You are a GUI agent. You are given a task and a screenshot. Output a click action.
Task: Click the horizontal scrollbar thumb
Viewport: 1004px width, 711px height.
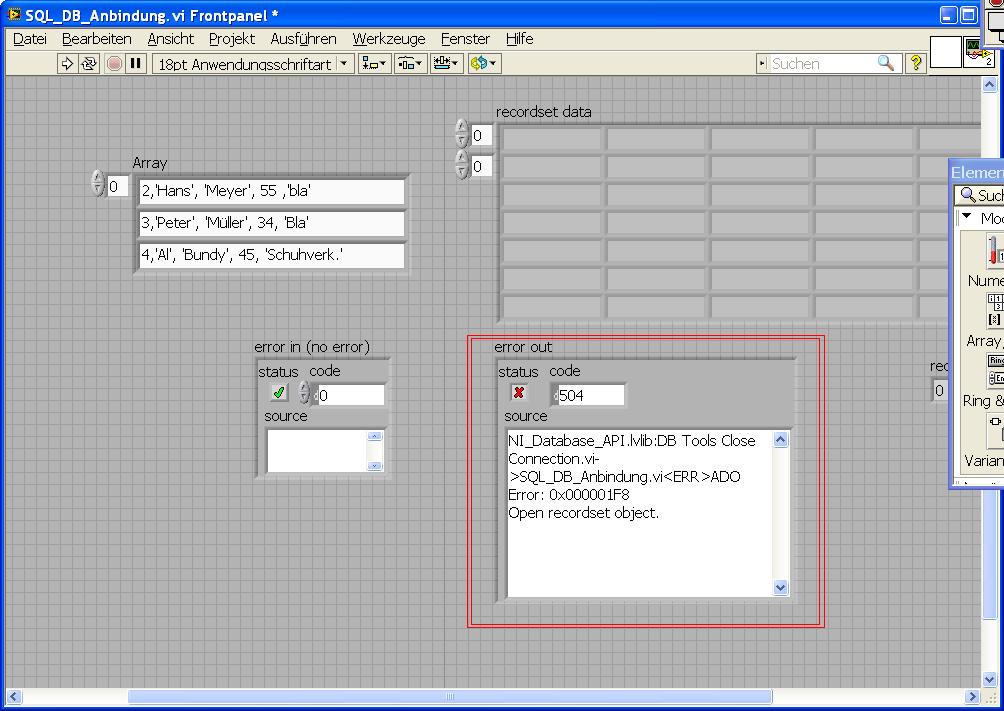pyautogui.click(x=450, y=696)
